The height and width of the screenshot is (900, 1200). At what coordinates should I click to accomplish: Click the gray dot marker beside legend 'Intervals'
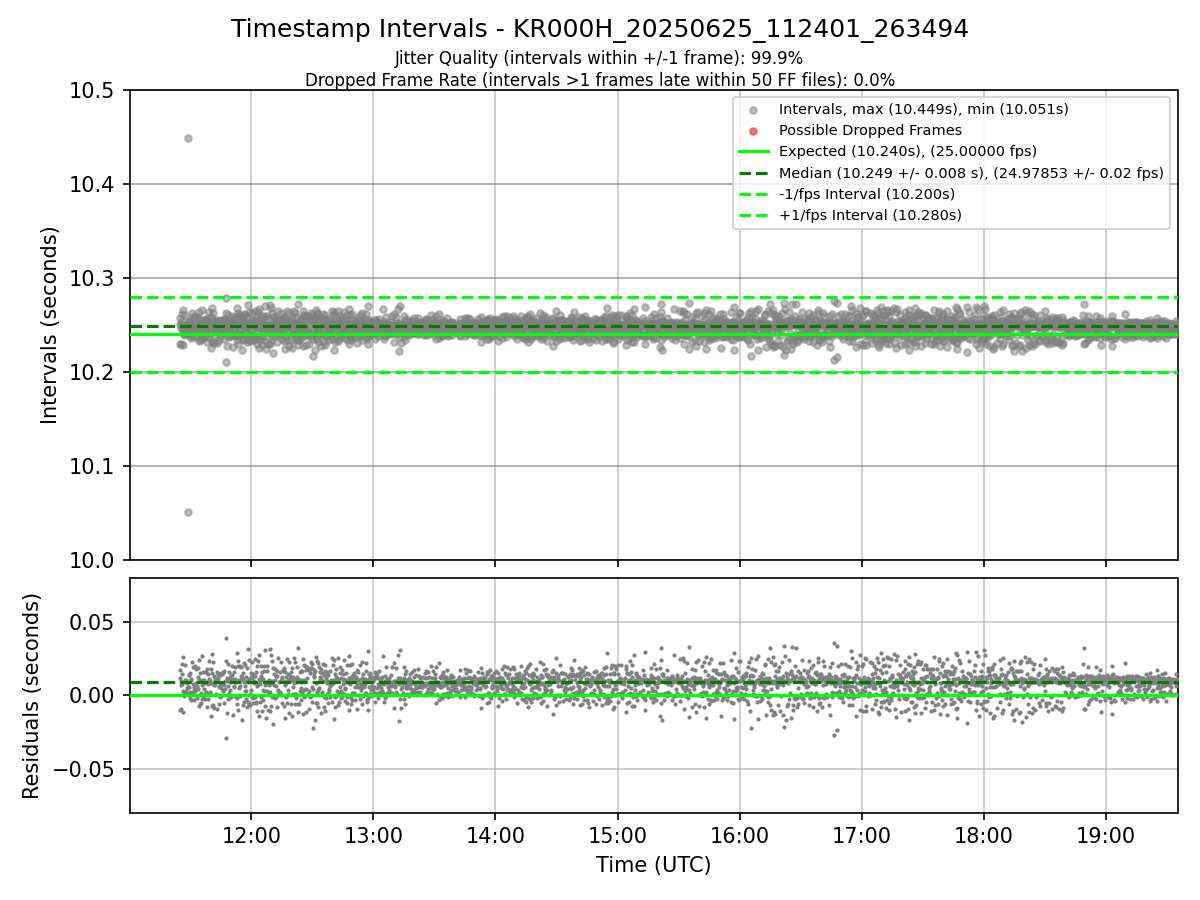point(754,110)
